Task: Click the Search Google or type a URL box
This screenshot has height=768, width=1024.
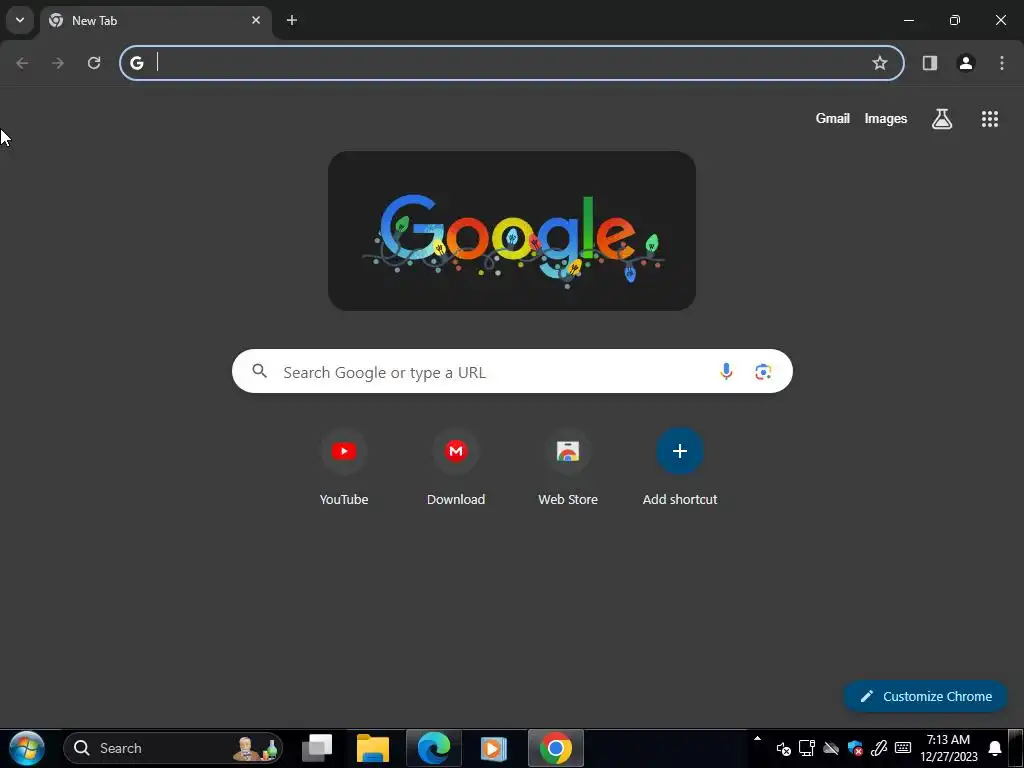Action: [512, 372]
